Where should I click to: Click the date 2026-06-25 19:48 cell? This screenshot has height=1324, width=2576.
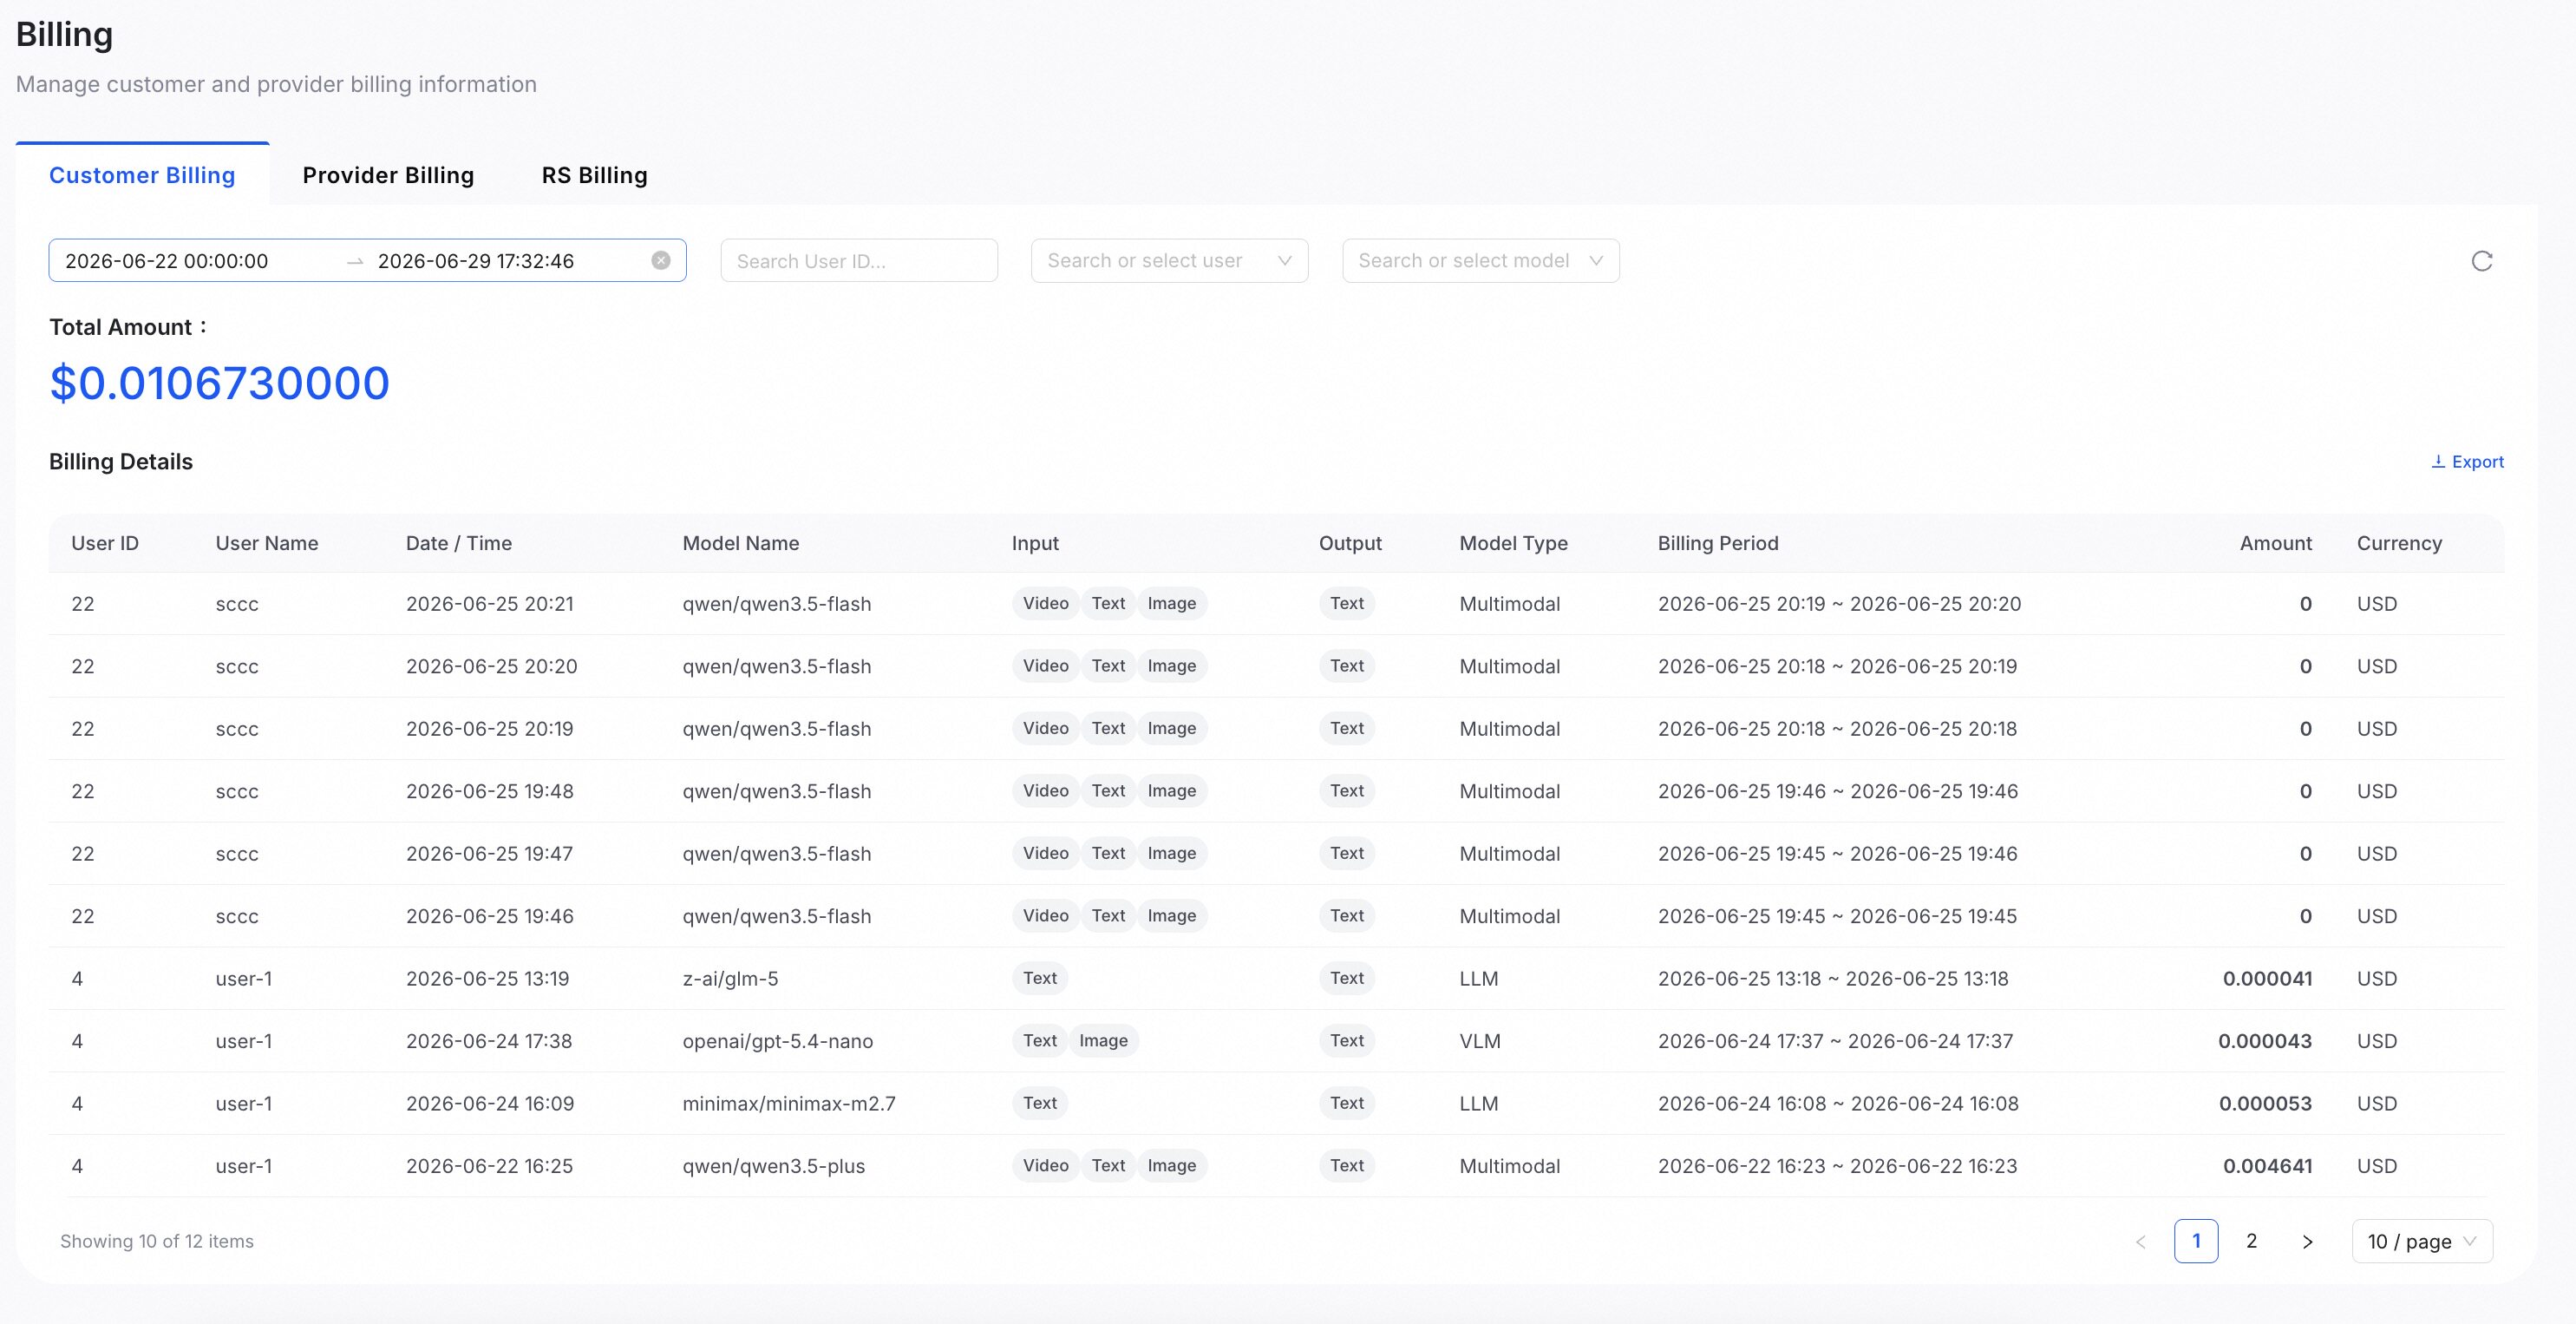coord(490,791)
